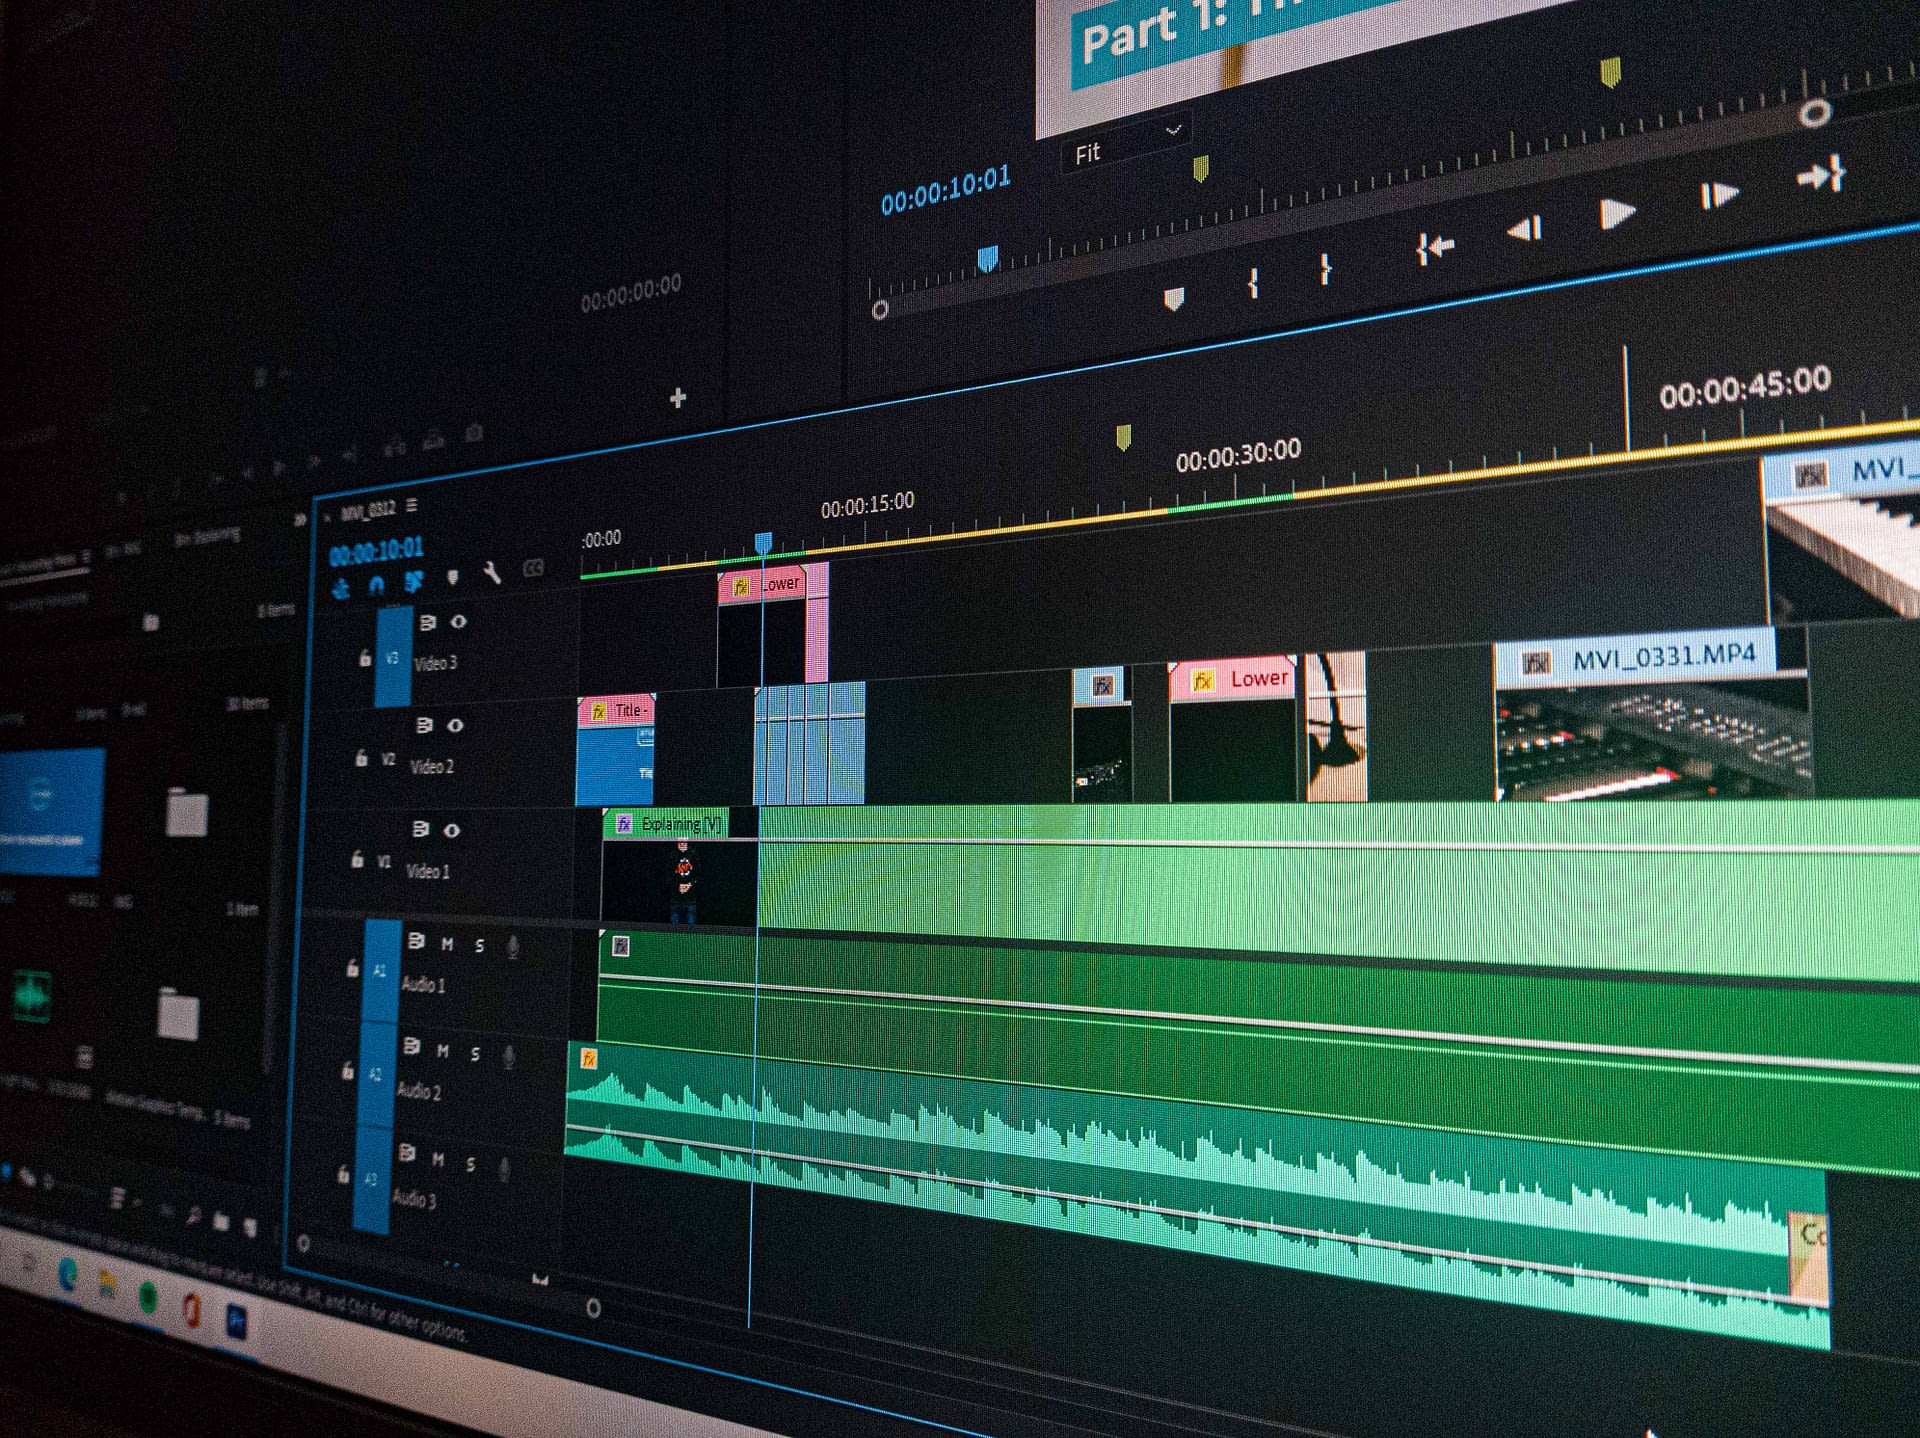Click Program Monitor zoom scroll right handle
The image size is (1920, 1438).
tap(1815, 113)
